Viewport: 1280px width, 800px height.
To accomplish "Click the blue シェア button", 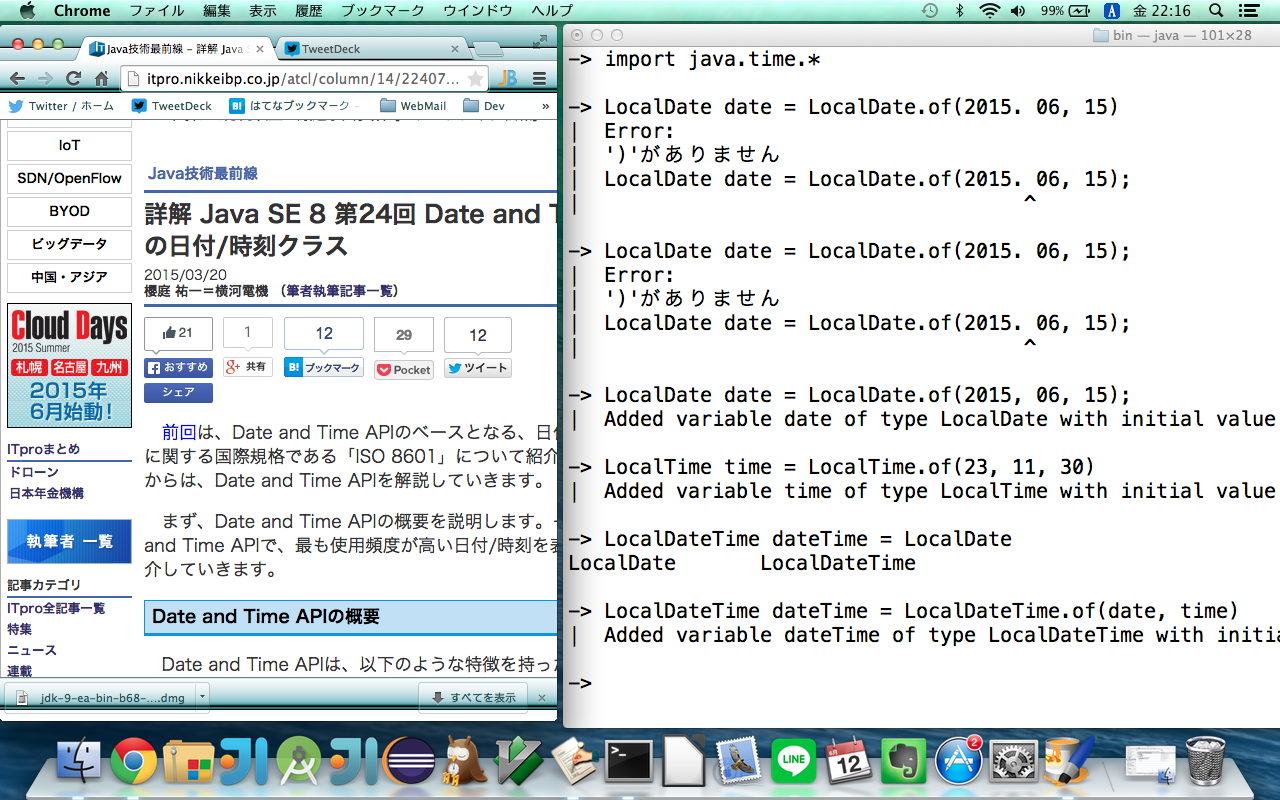I will (178, 393).
